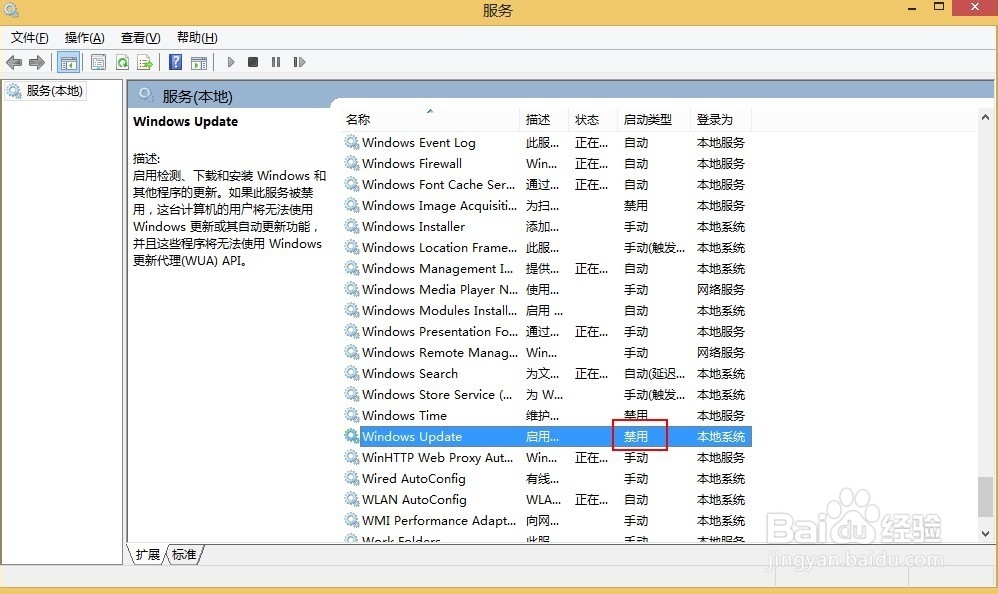Click the Refresh toolbar icon
998x594 pixels.
(122, 62)
